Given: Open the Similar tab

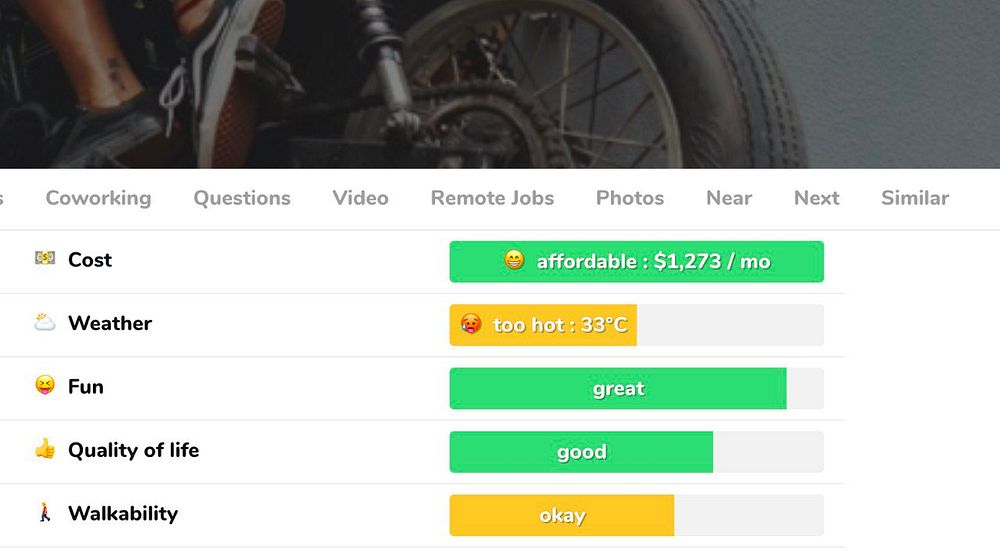Looking at the screenshot, I should coord(914,198).
